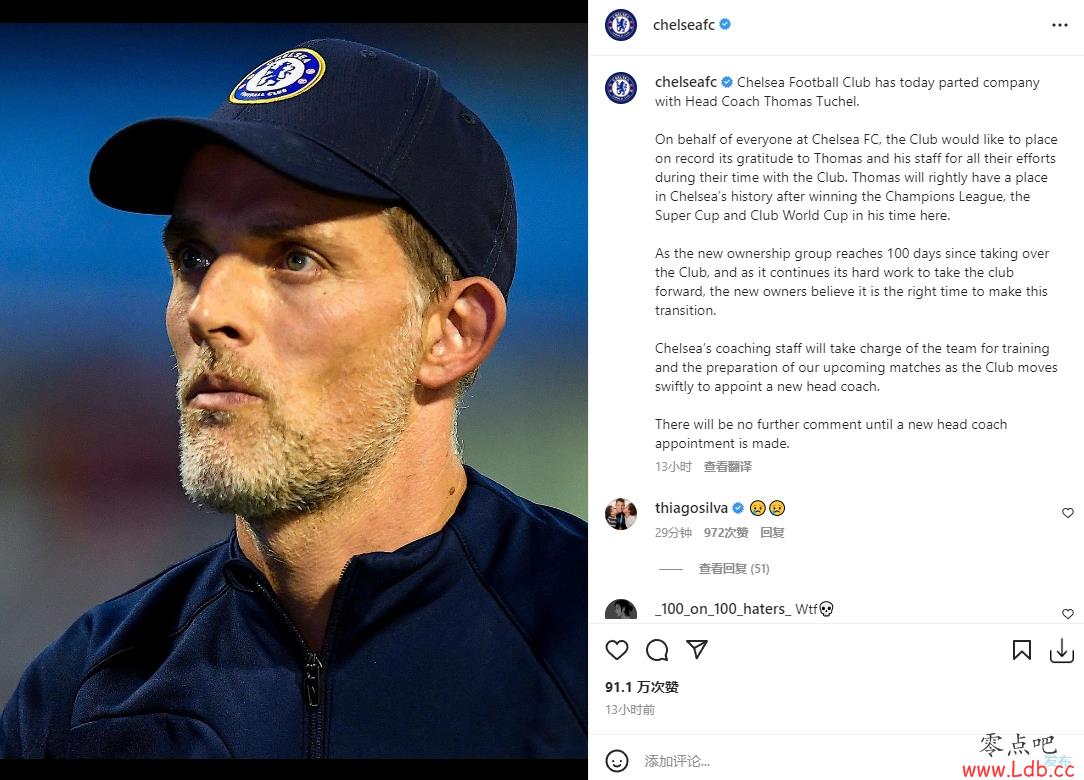Click the download arrow icon
The height and width of the screenshot is (780, 1084).
pyautogui.click(x=1062, y=650)
